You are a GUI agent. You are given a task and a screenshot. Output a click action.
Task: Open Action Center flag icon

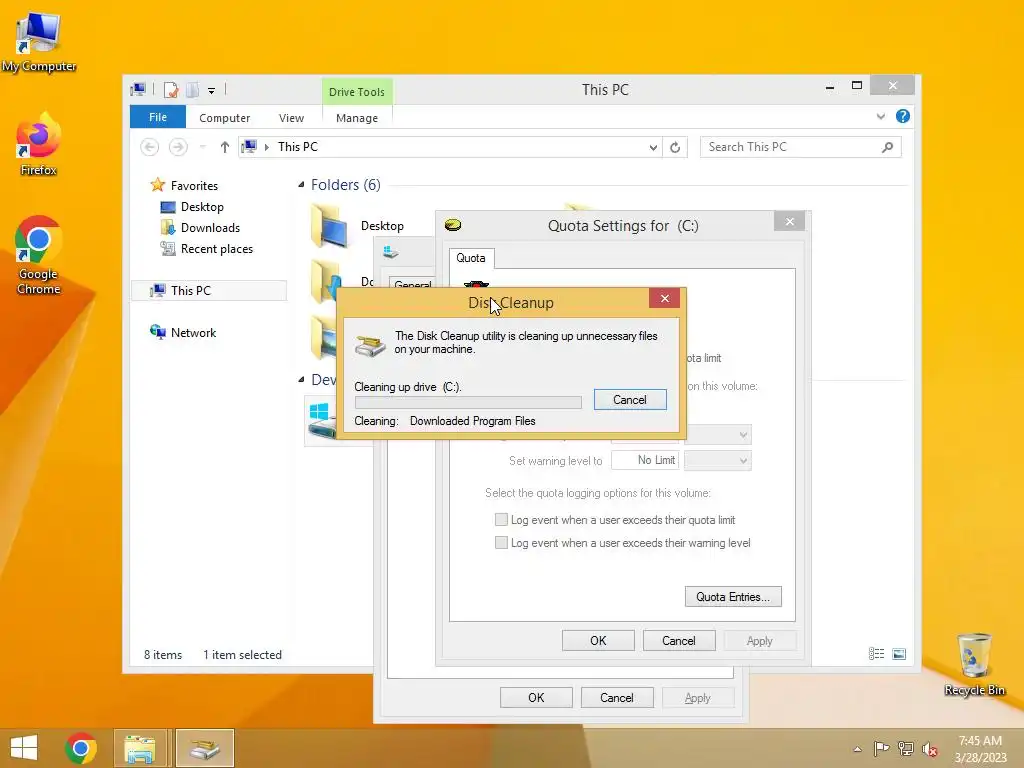(x=881, y=749)
